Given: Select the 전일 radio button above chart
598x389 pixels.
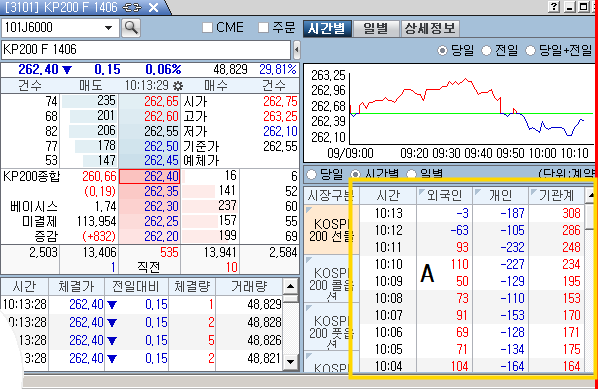Looking at the screenshot, I should click(486, 50).
